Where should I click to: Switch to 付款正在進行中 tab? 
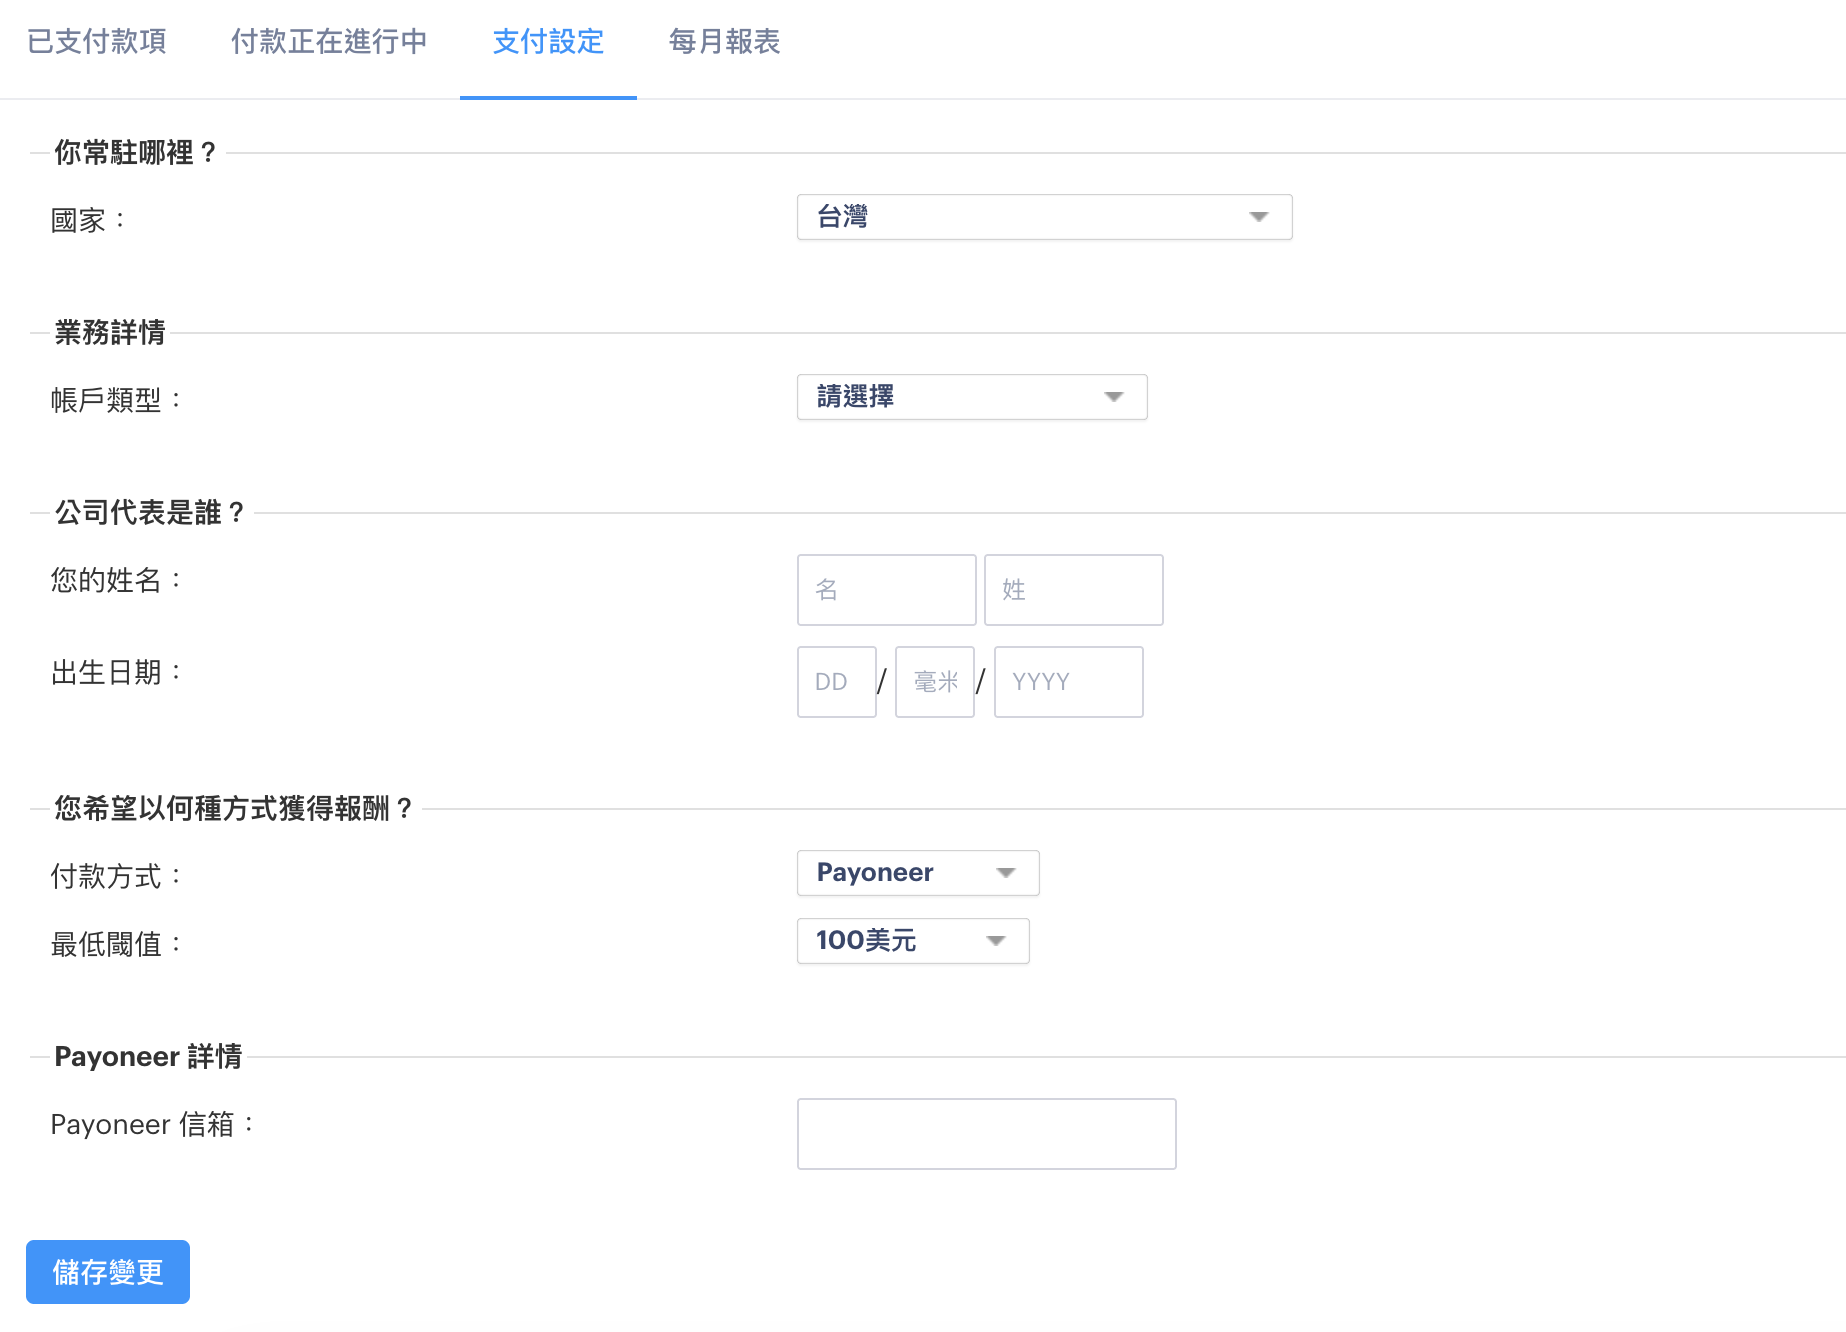pyautogui.click(x=329, y=41)
